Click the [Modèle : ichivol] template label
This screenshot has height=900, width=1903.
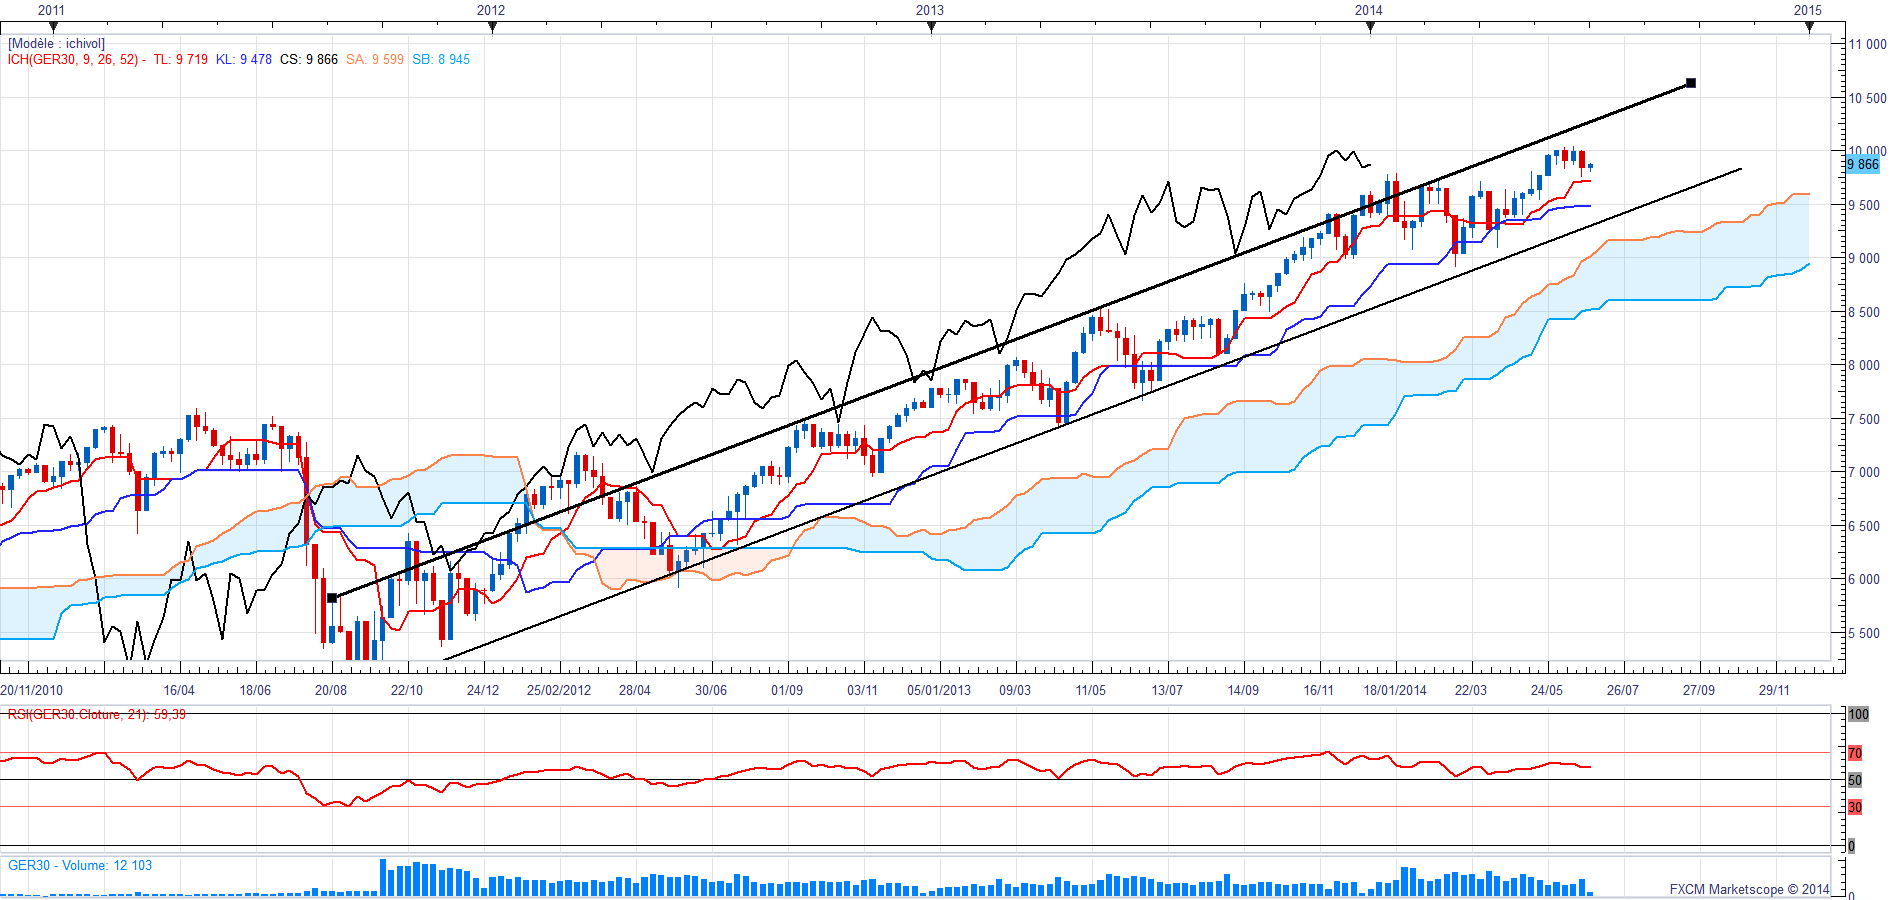pyautogui.click(x=56, y=43)
